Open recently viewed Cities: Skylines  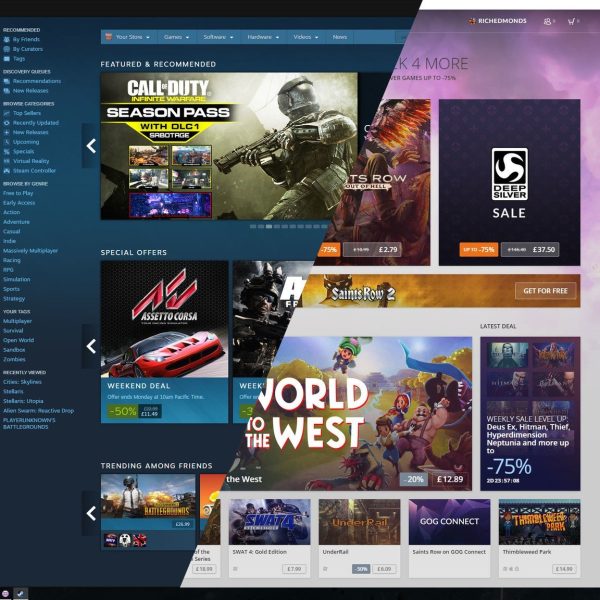pyautogui.click(x=22, y=382)
